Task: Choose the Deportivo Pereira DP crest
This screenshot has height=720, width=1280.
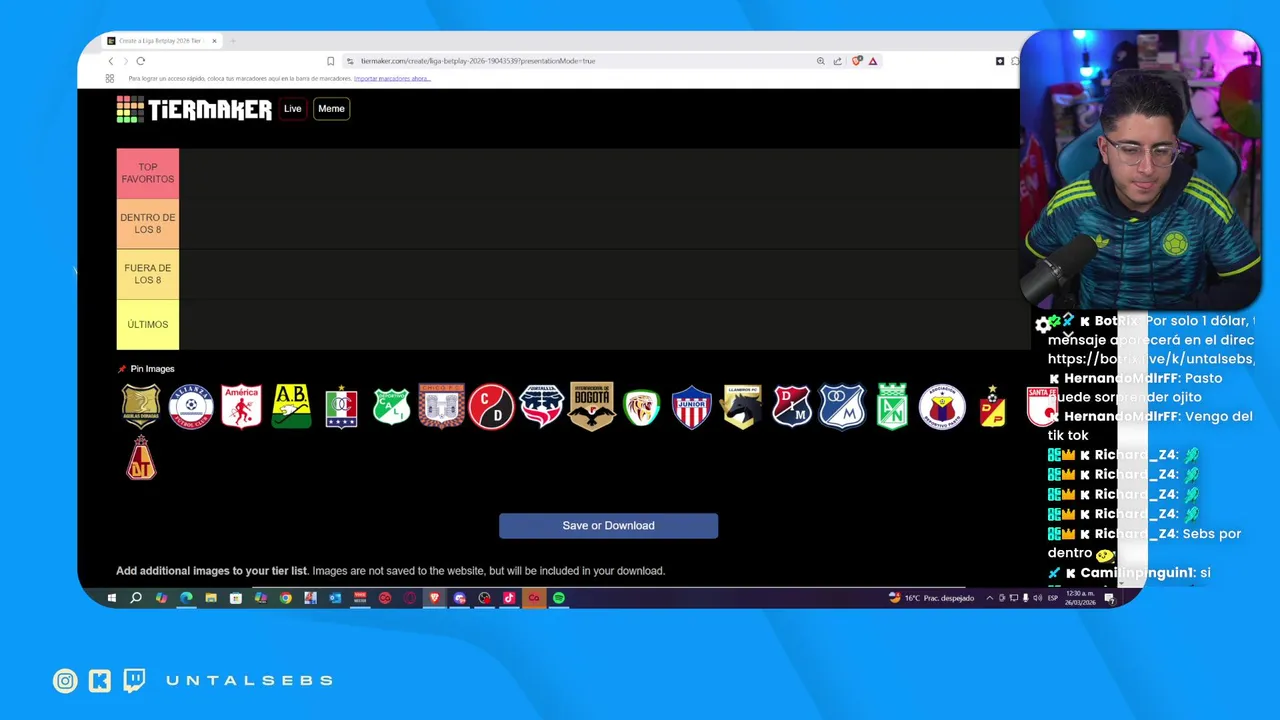Action: click(x=992, y=407)
